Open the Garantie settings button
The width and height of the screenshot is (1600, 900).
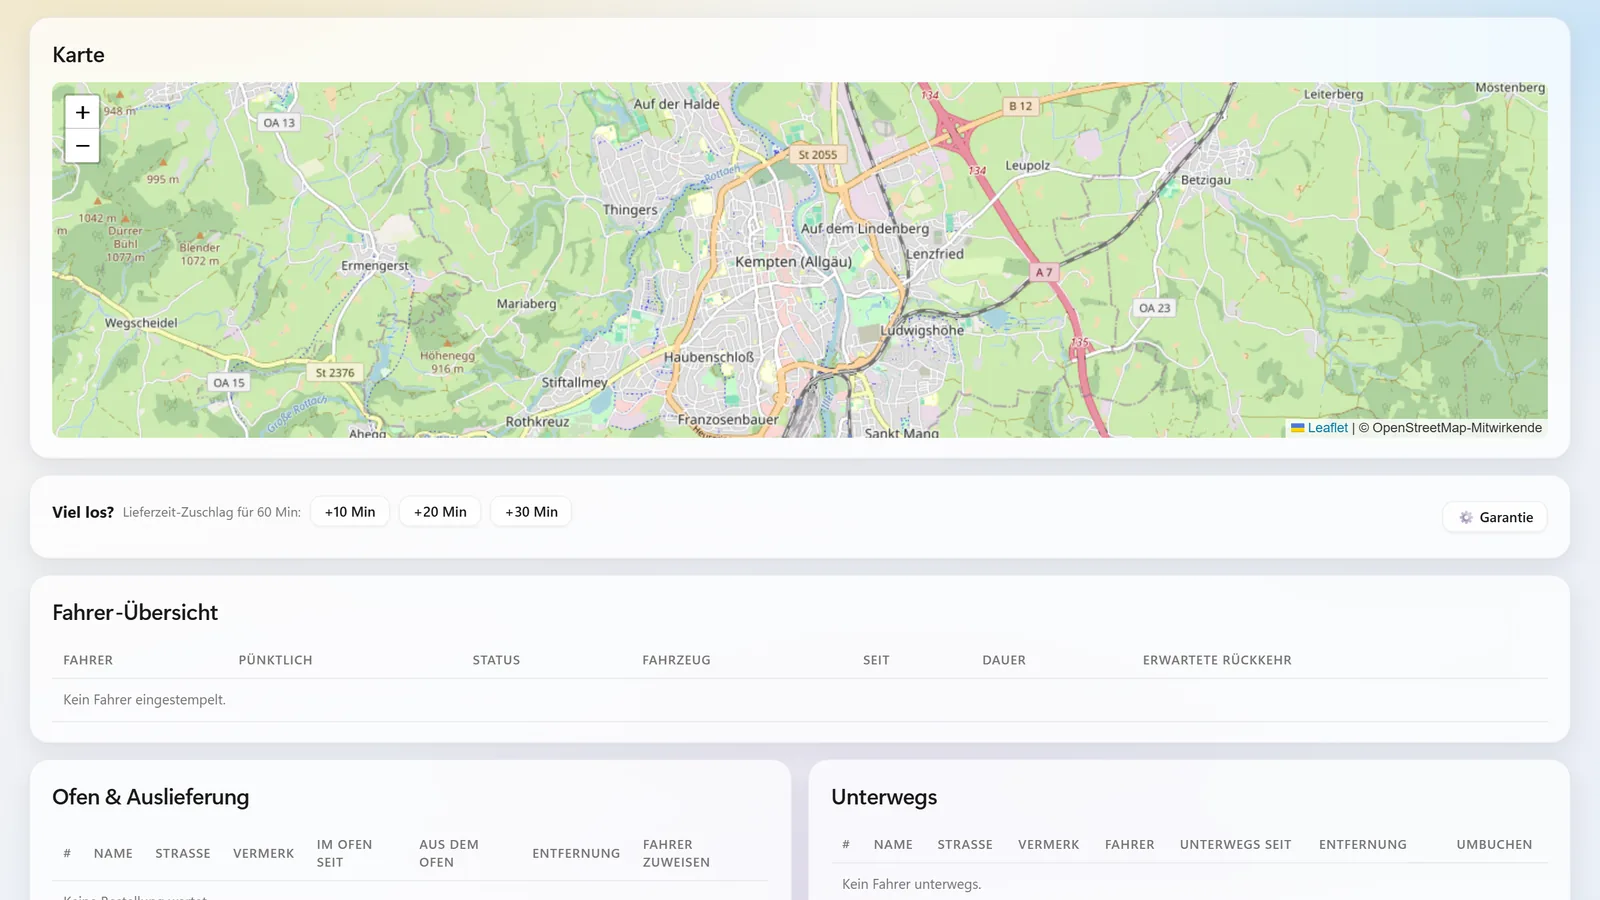click(x=1495, y=517)
